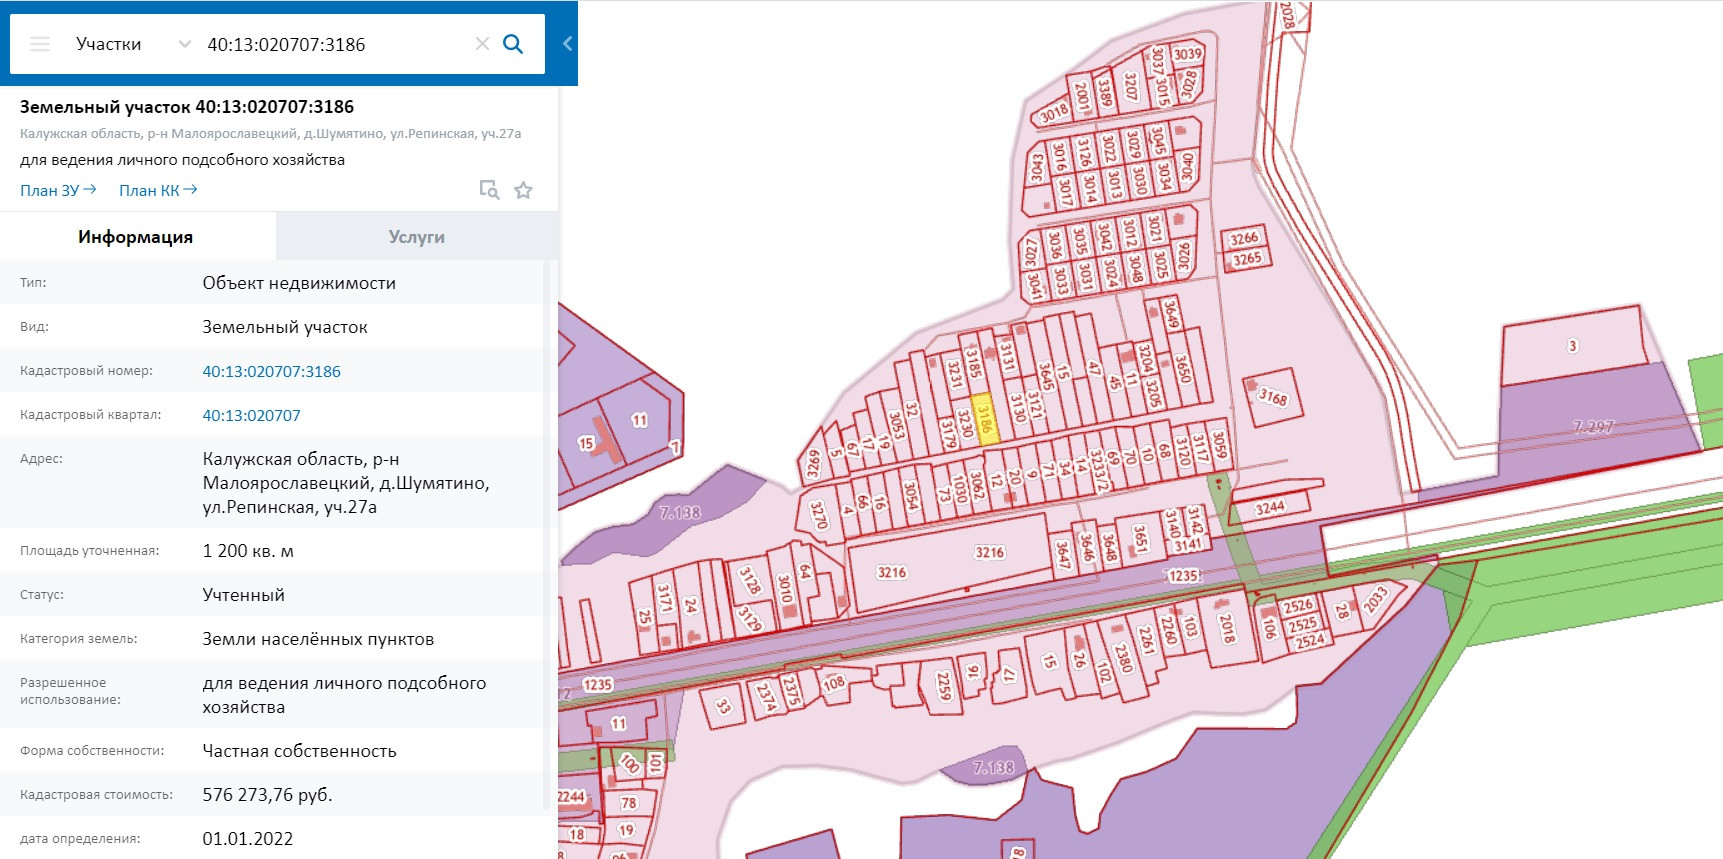Clear the search field with X icon
Image resolution: width=1723 pixels, height=859 pixels.
tap(482, 44)
